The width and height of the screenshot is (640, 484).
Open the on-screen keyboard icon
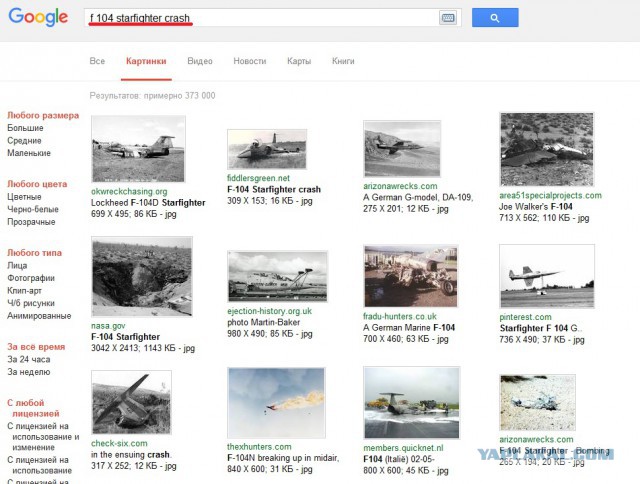[448, 18]
